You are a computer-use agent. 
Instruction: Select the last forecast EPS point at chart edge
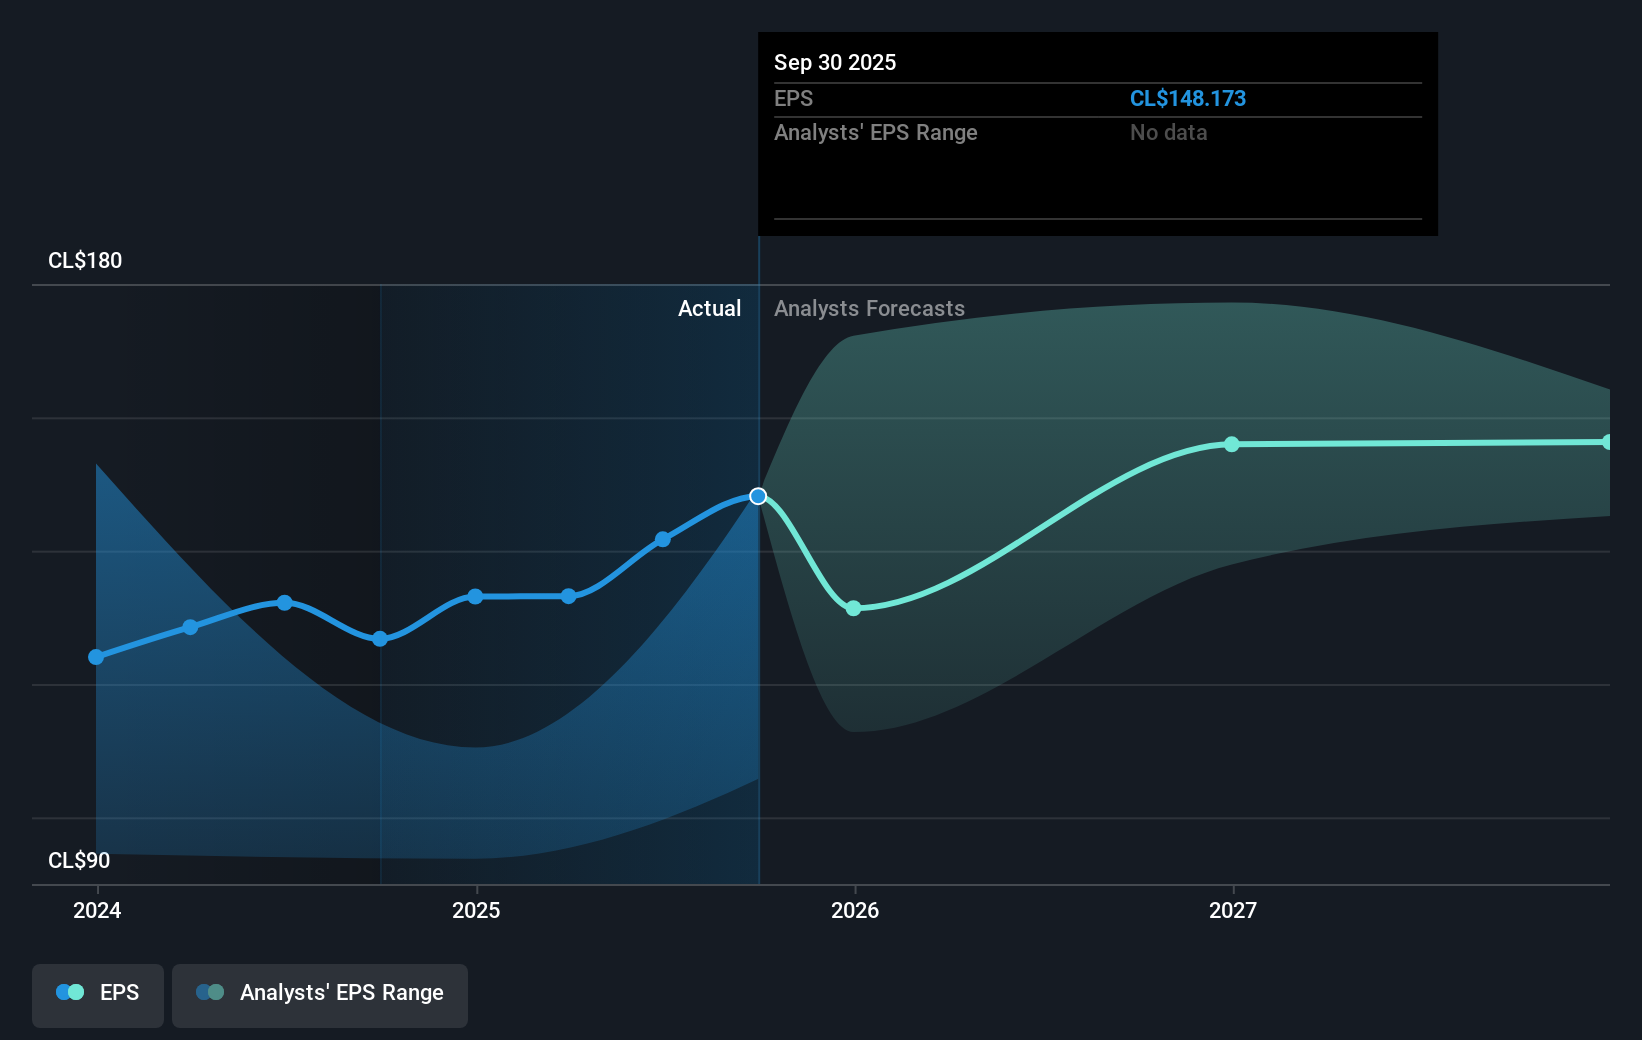click(1607, 442)
